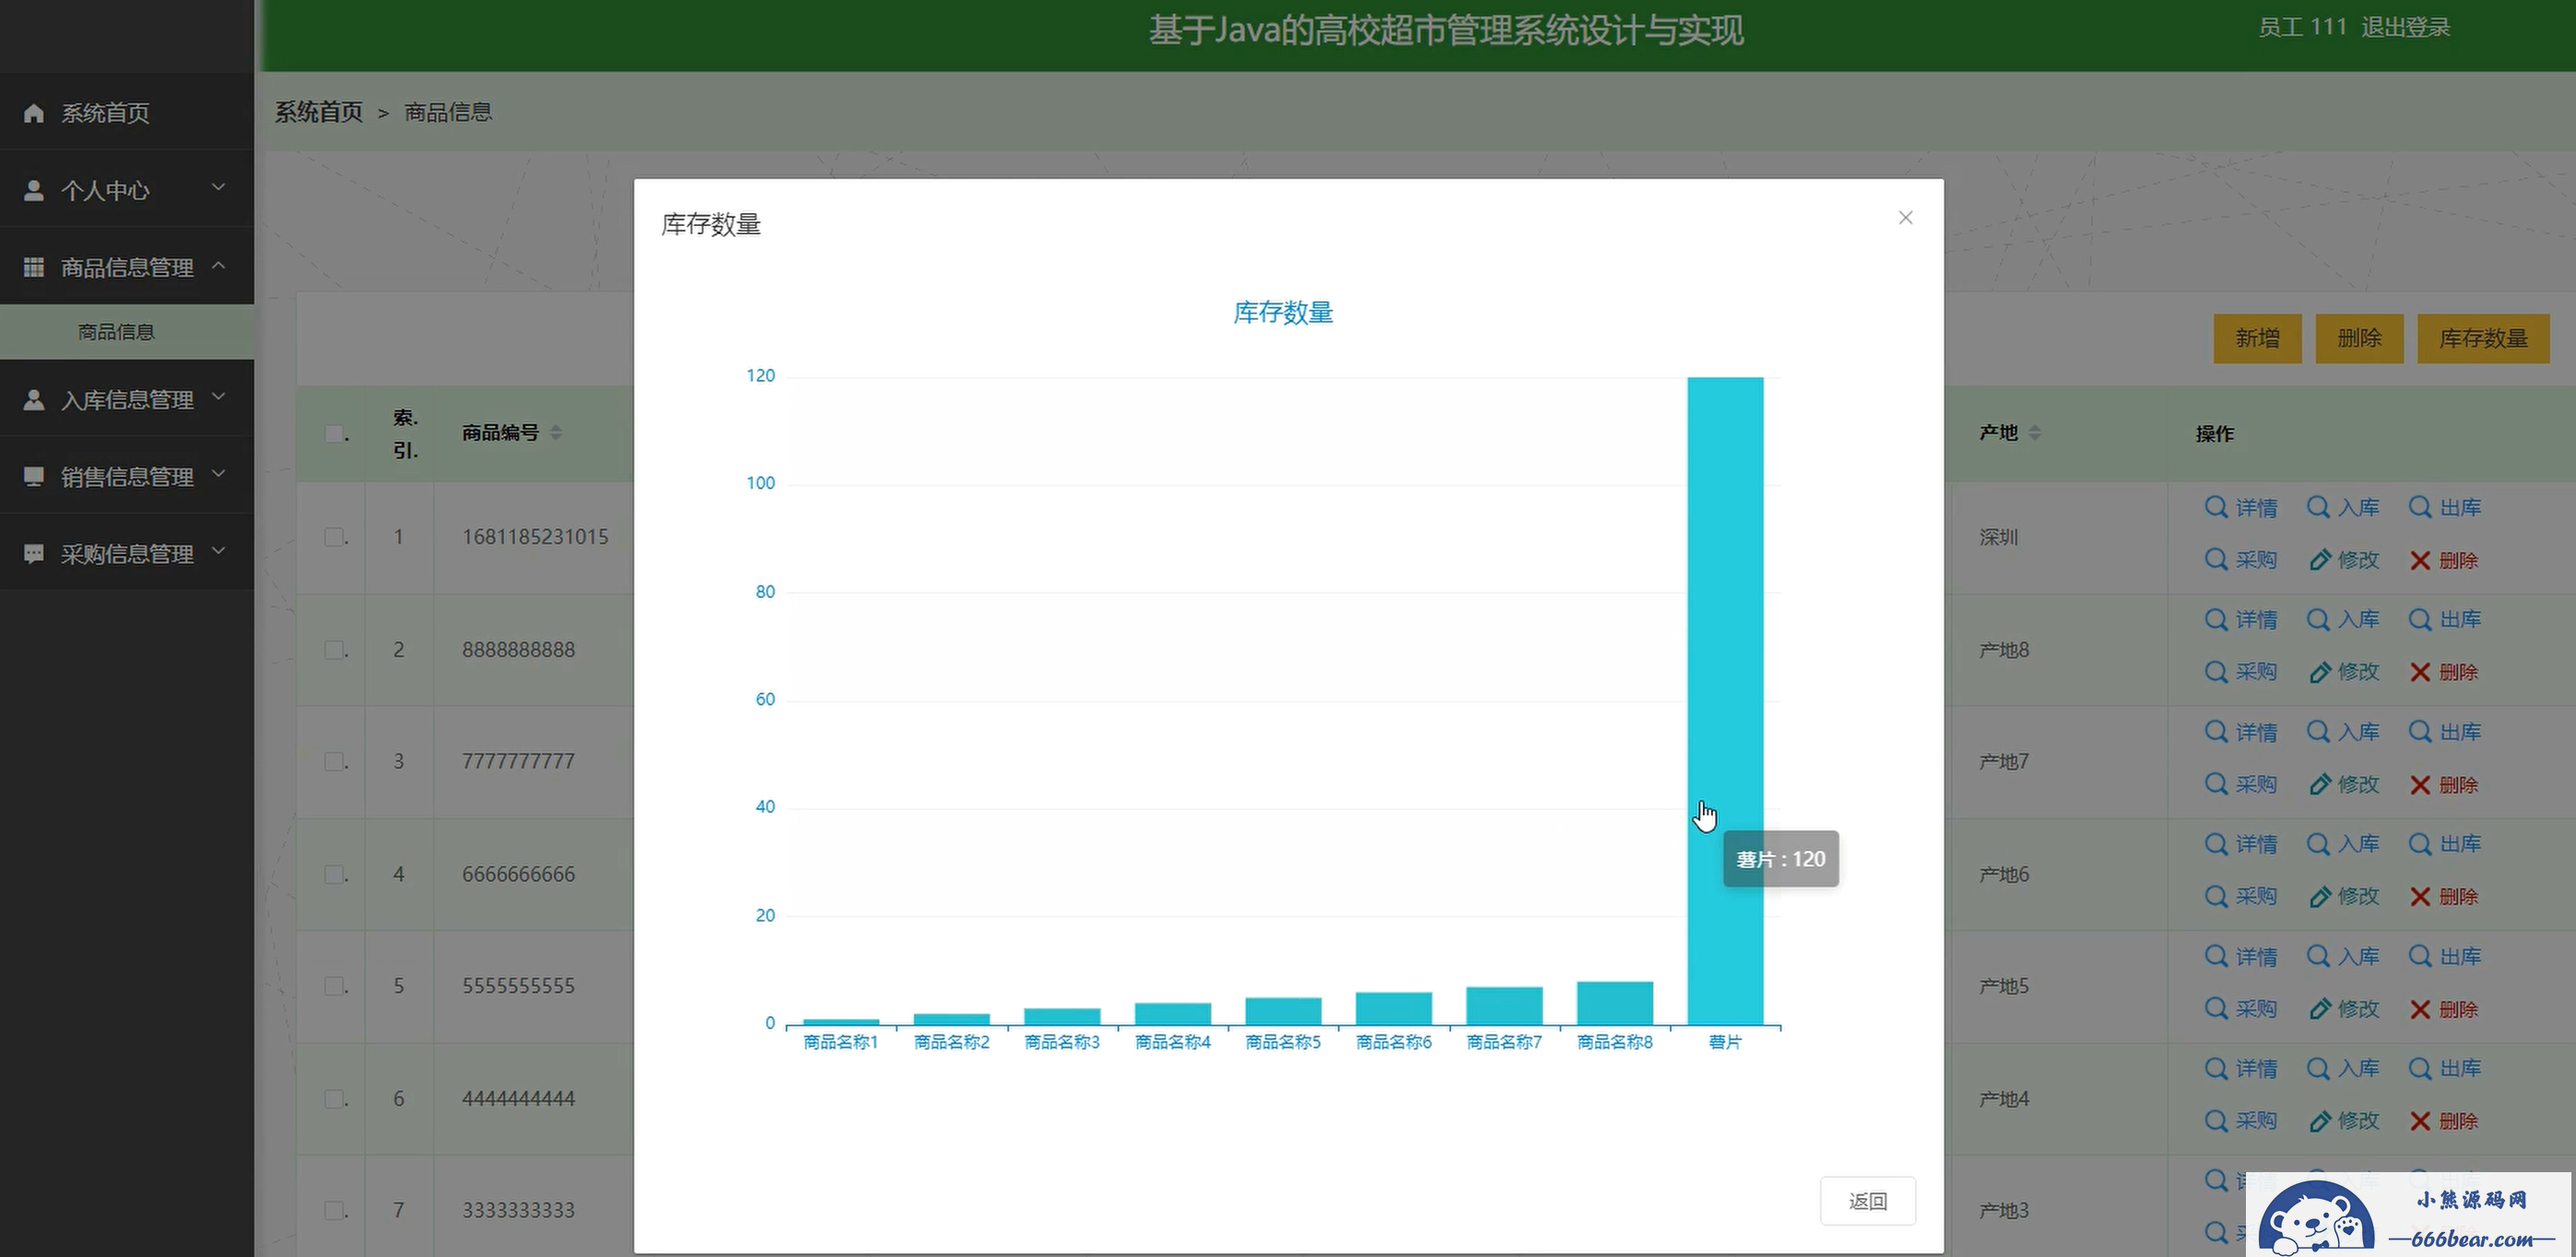Click red 删除 for the 产地4 row
This screenshot has height=1257, width=2576.
(2444, 1121)
